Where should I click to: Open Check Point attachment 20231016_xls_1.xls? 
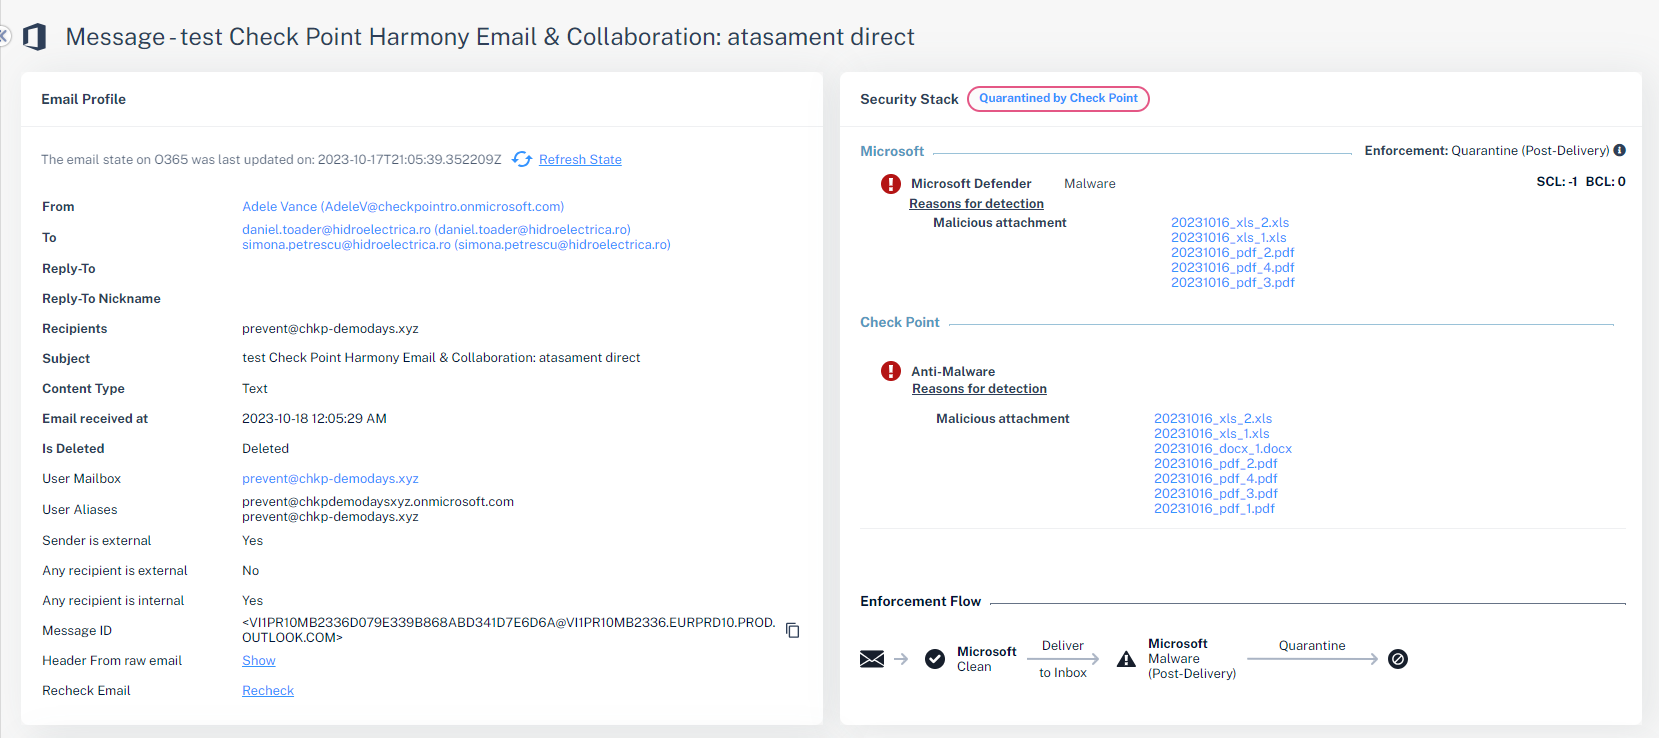click(1212, 433)
